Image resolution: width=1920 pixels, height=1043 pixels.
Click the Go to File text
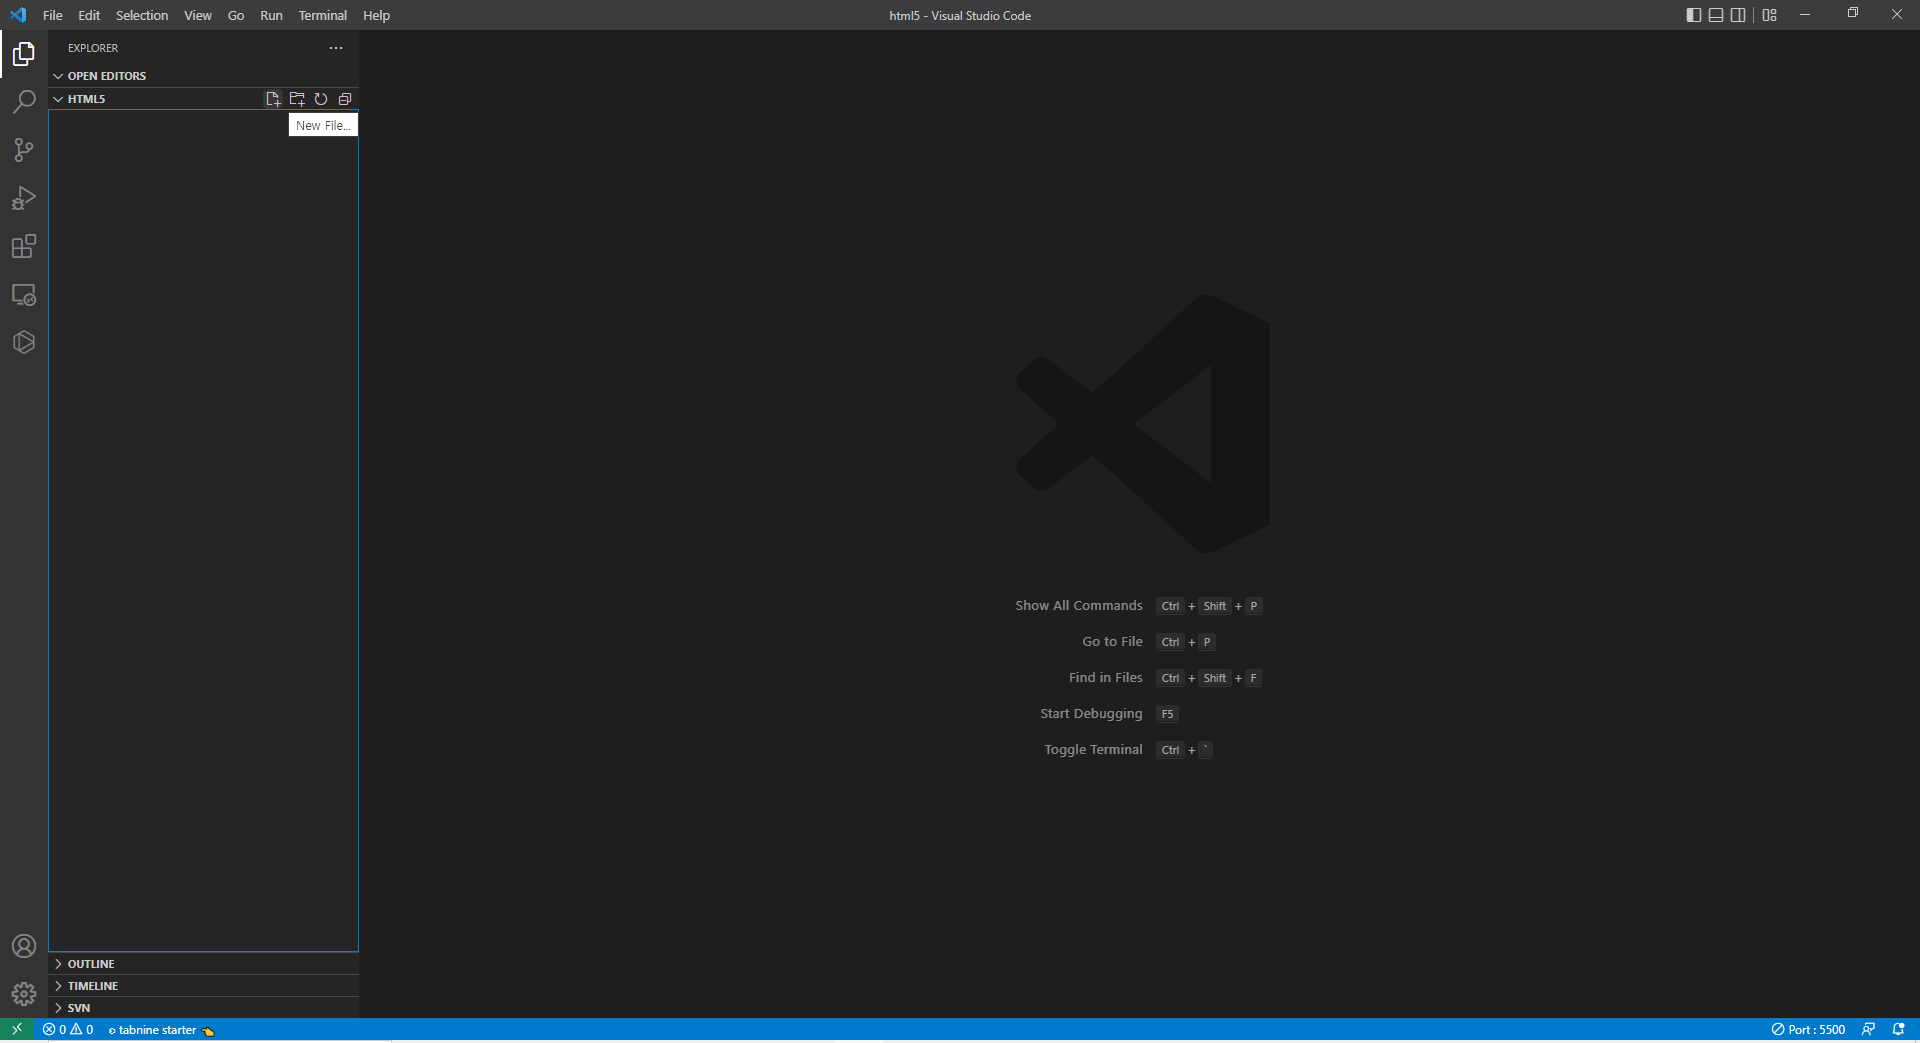(1112, 642)
